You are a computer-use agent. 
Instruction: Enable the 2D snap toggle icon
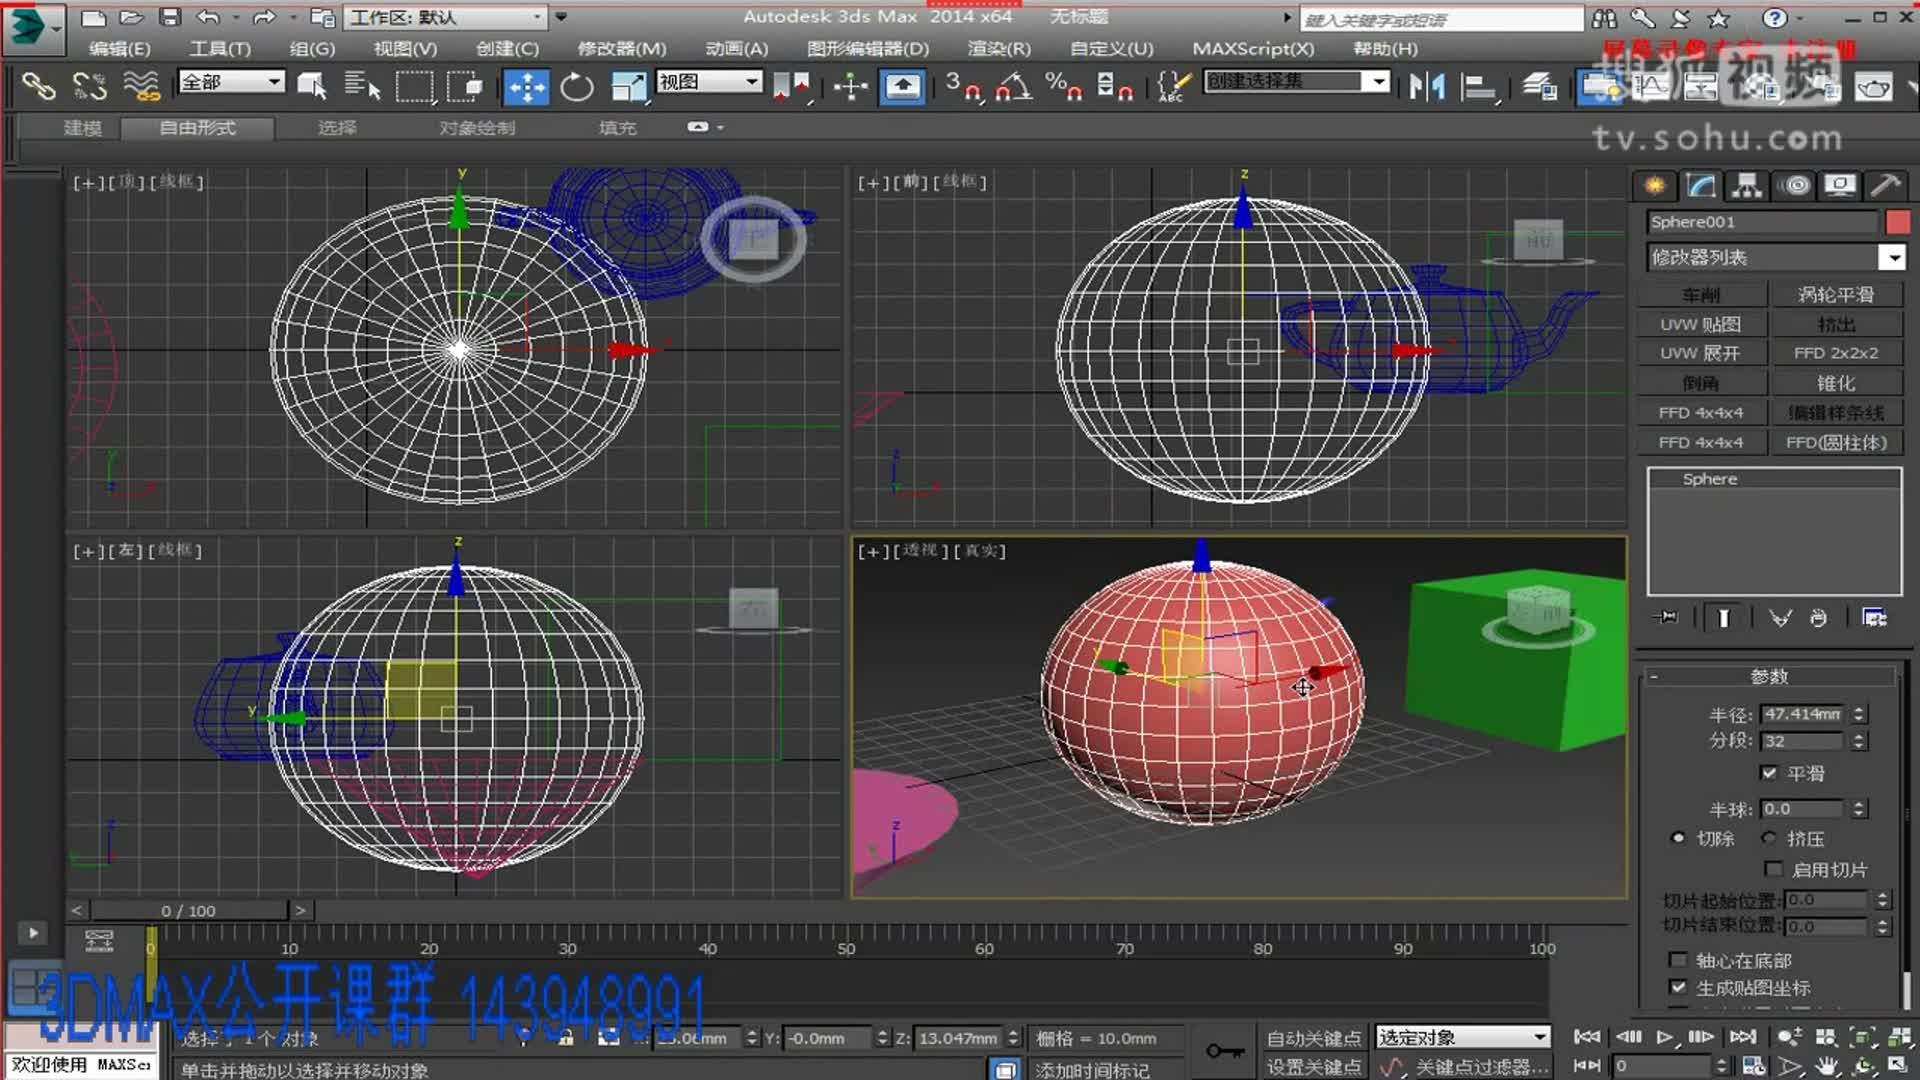pos(968,87)
